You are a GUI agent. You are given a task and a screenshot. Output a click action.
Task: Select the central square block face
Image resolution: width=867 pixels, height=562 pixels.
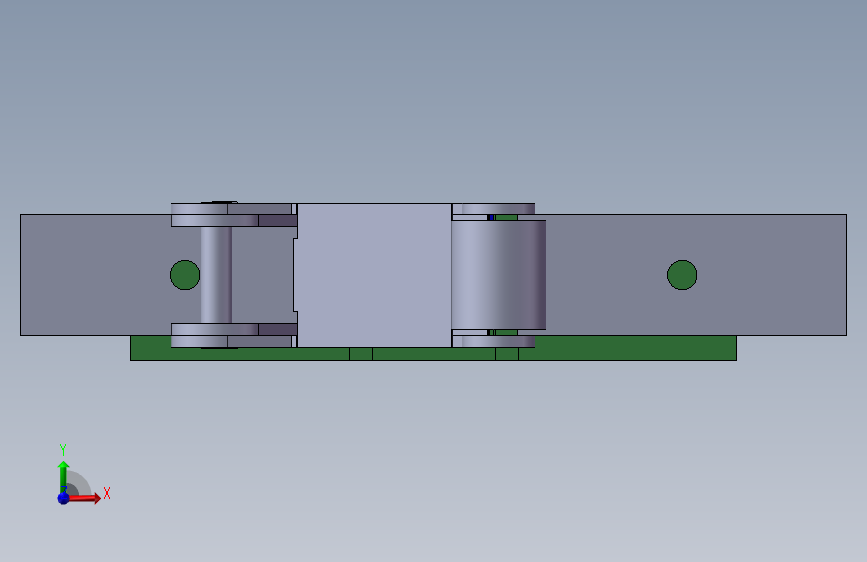374,275
